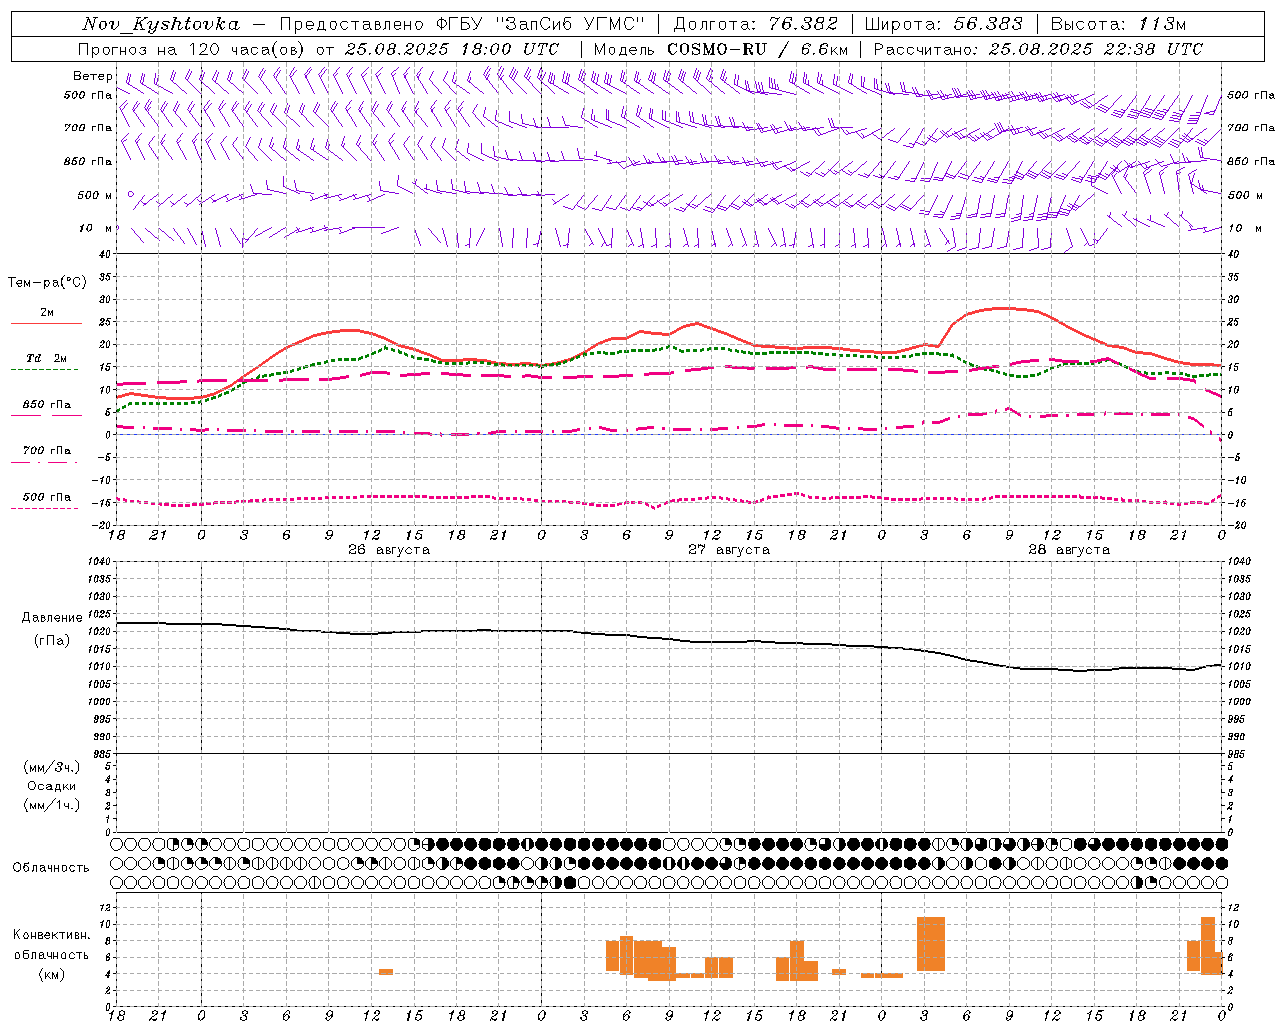Click the pink dotted 500 гПа temperature legend line
This screenshot has width=1280, height=1024.
[45, 508]
